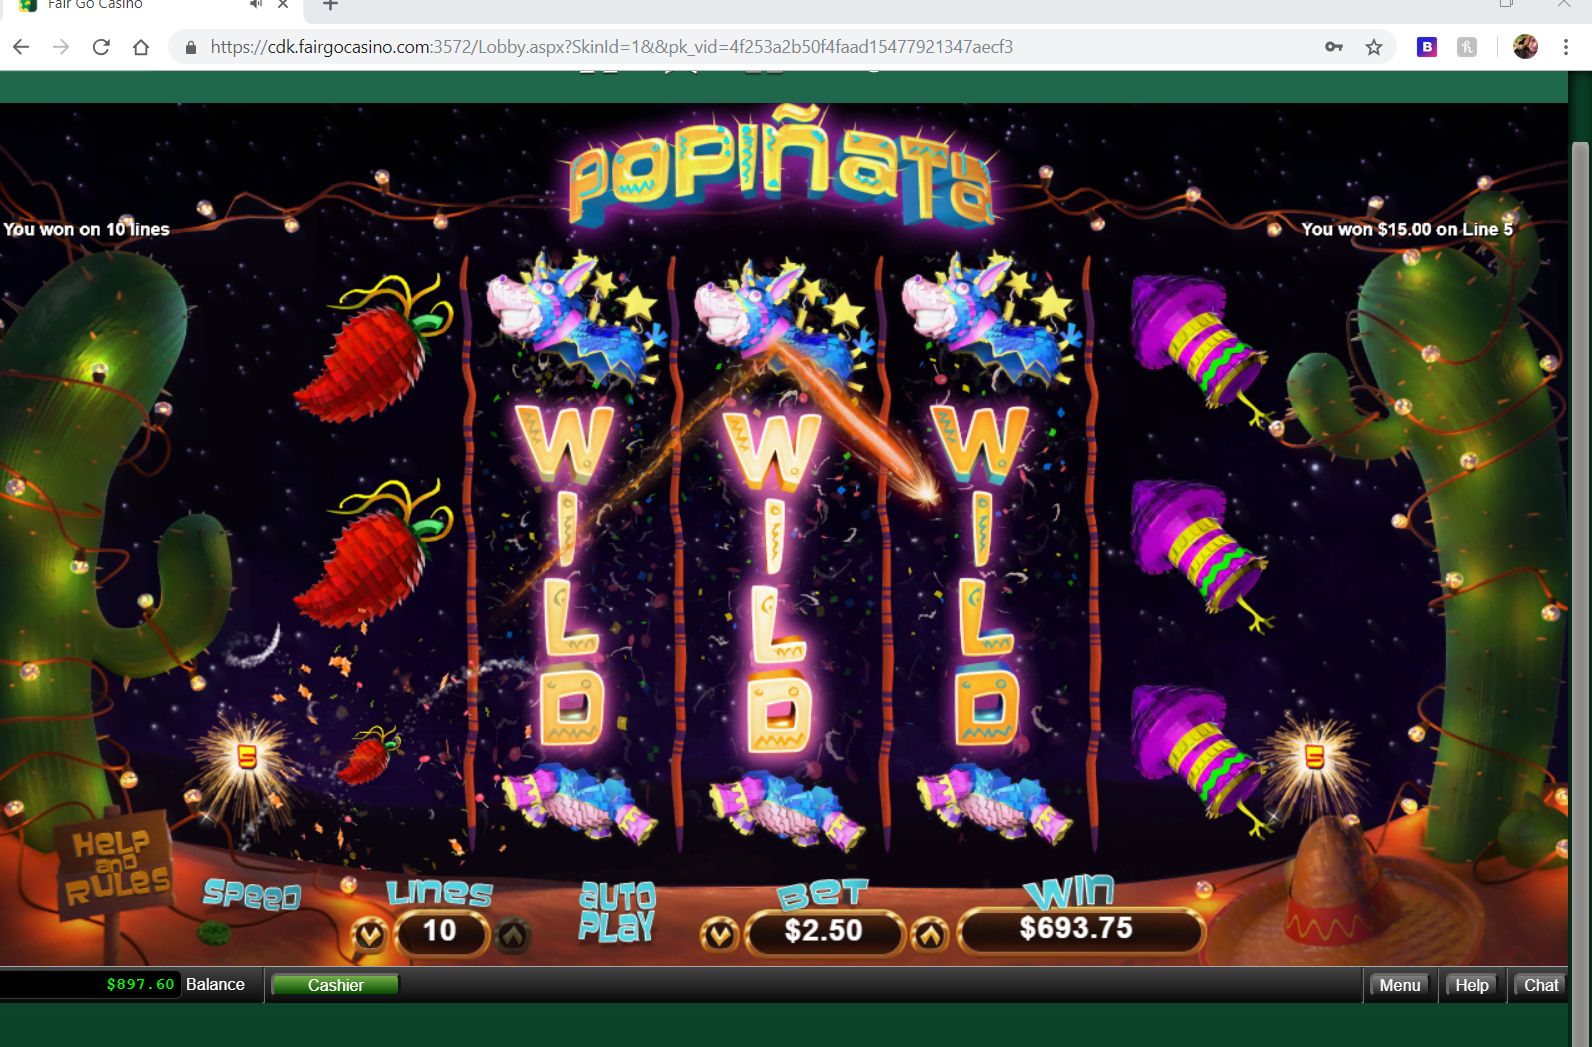Click the 'You won on 10 lines' text
This screenshot has height=1047, width=1592.
(x=86, y=229)
